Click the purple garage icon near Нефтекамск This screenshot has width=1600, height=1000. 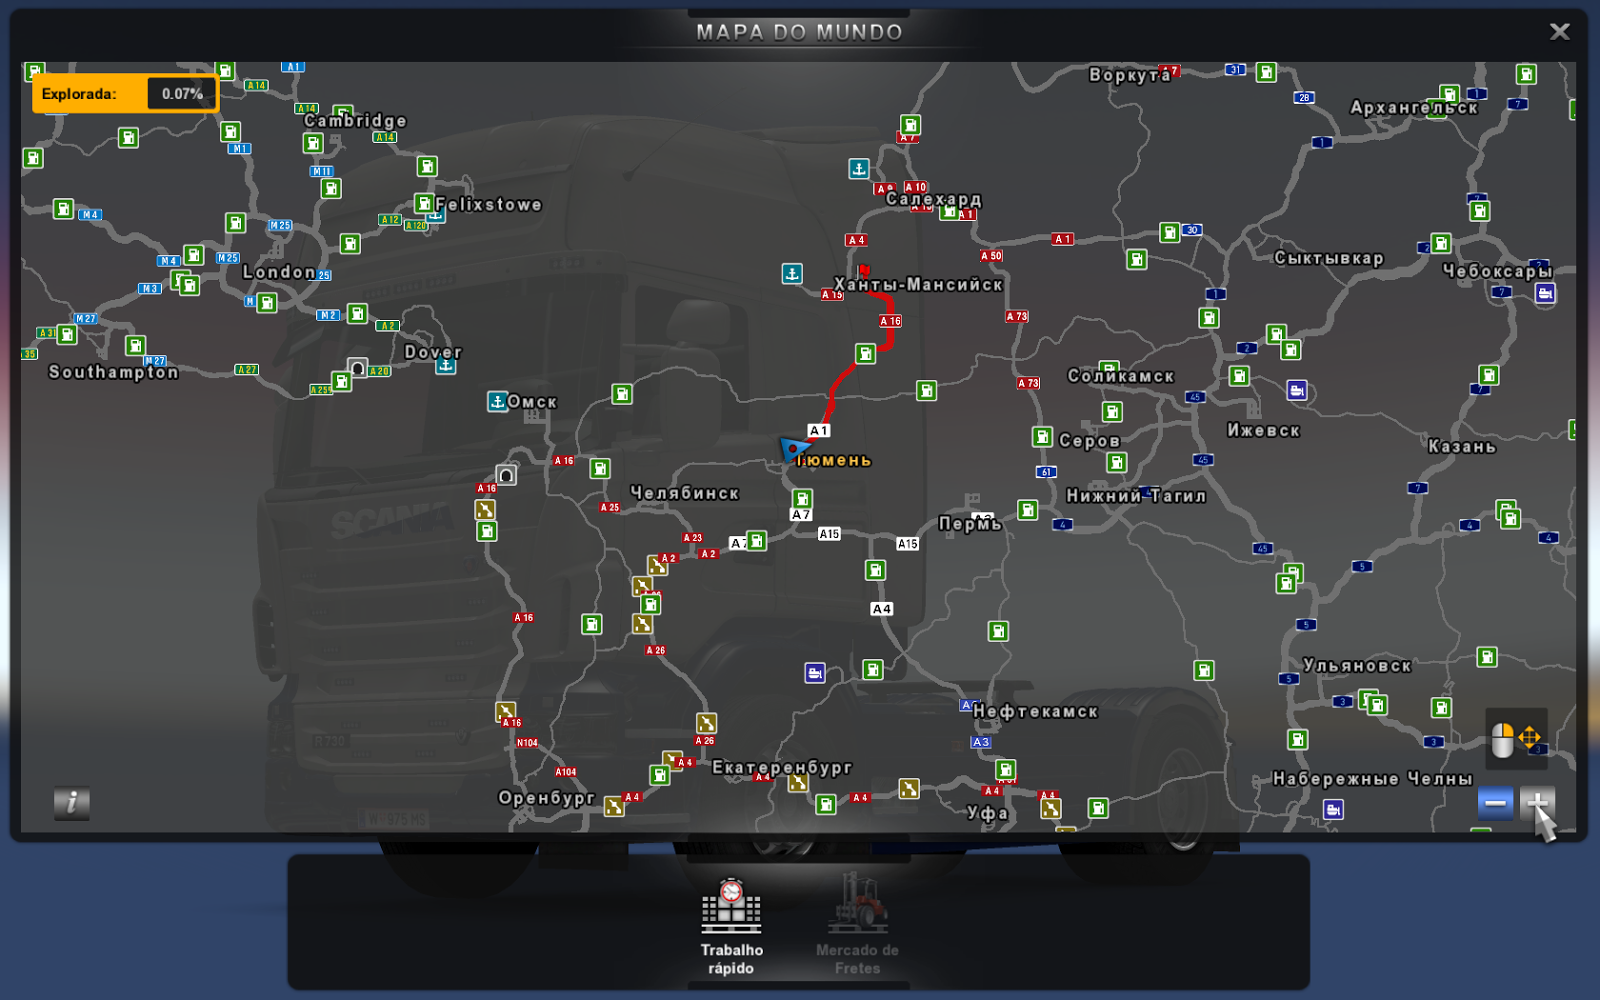tap(812, 673)
